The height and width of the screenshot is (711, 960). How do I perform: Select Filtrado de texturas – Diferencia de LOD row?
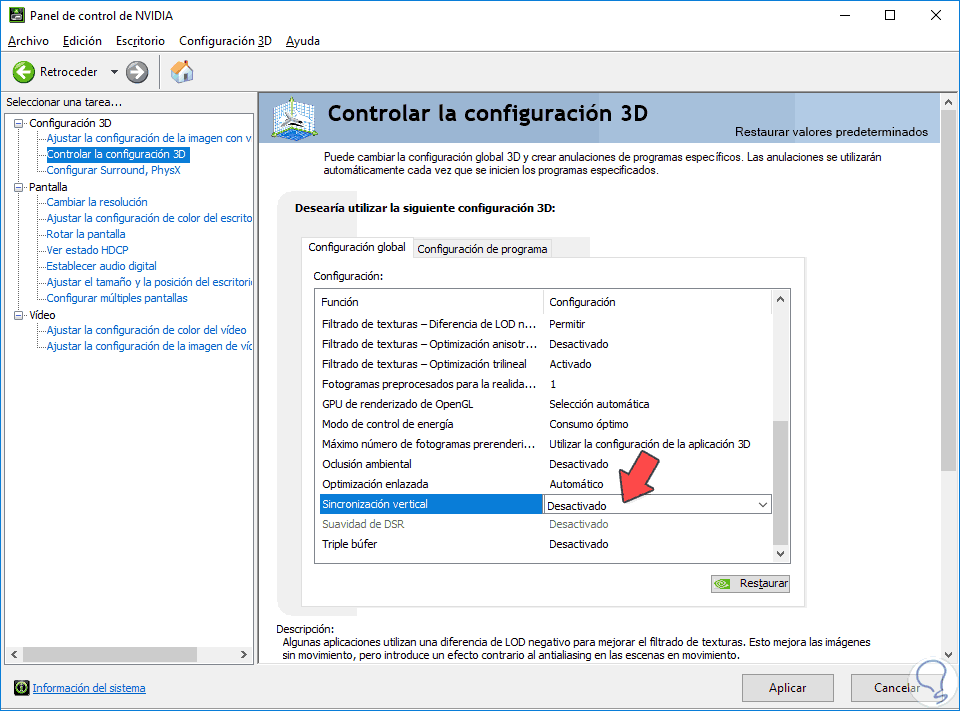[545, 324]
